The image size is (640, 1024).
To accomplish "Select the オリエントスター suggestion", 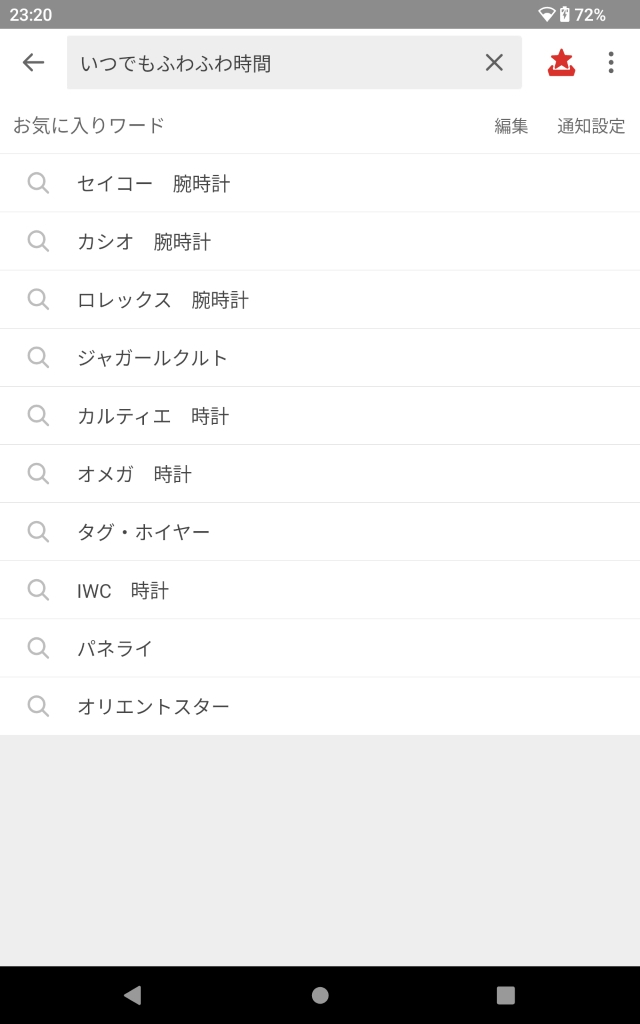I will tap(153, 707).
